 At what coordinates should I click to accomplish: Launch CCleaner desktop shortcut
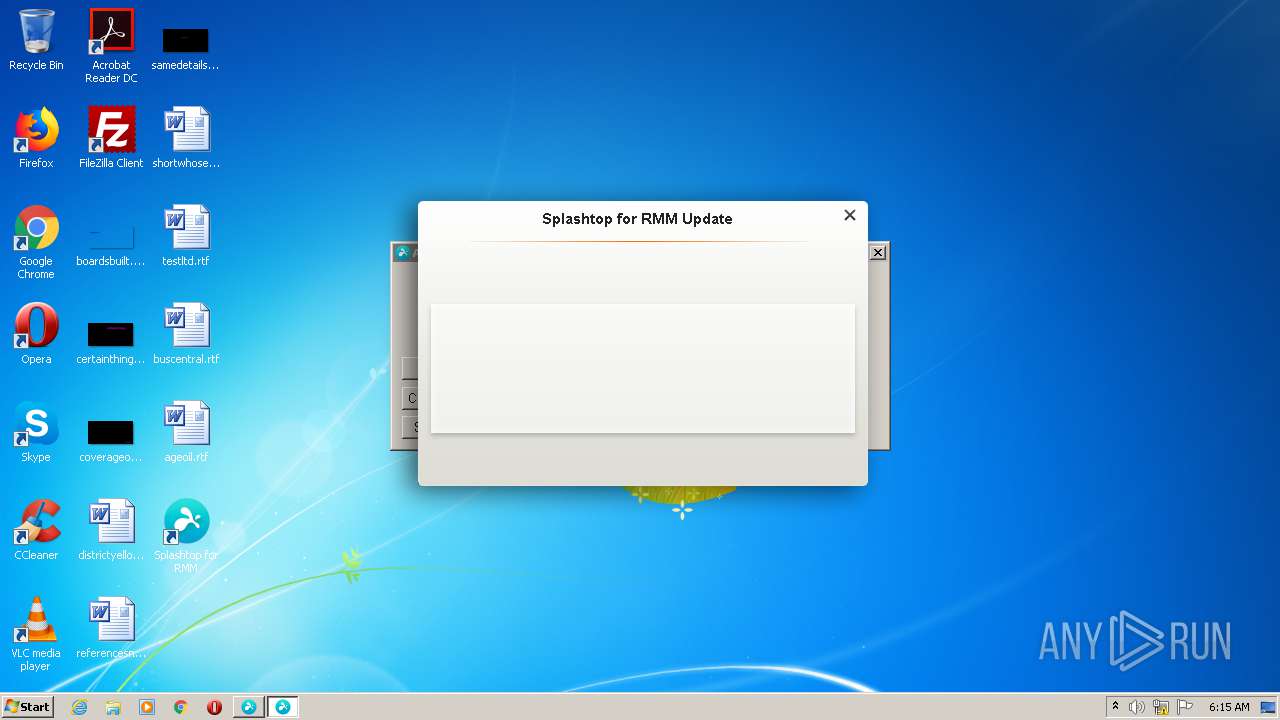36,530
